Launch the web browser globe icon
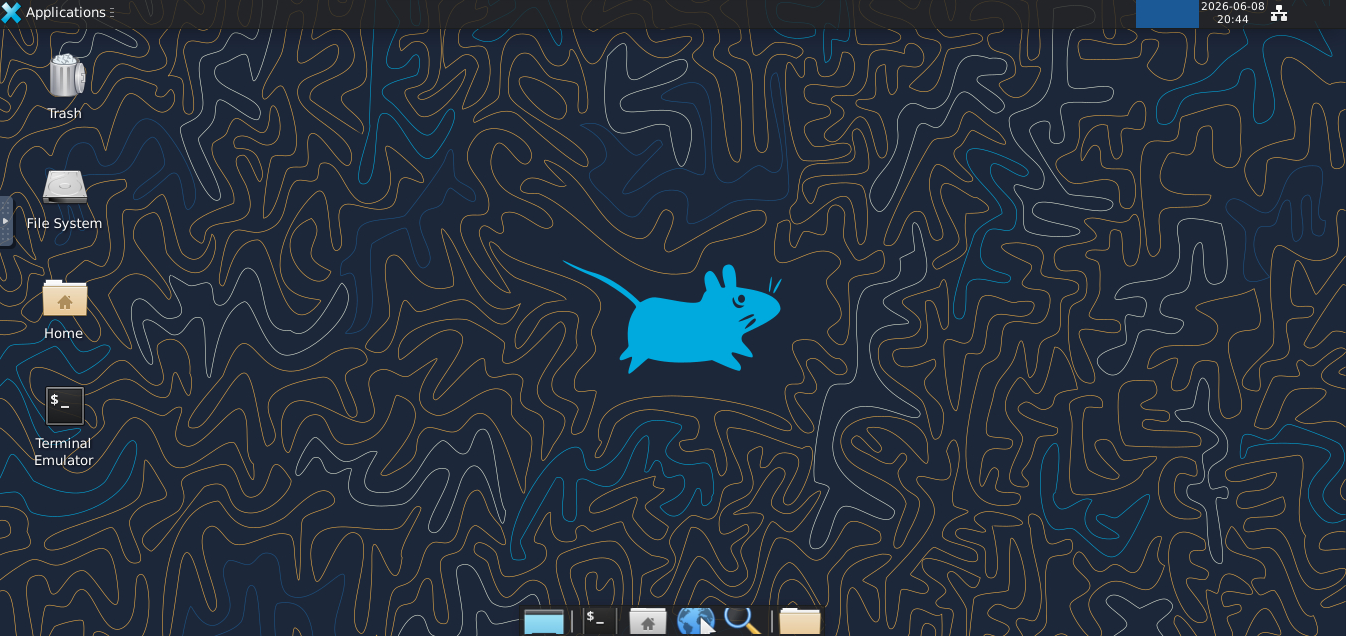Viewport: 1346px width, 636px height. pos(696,621)
